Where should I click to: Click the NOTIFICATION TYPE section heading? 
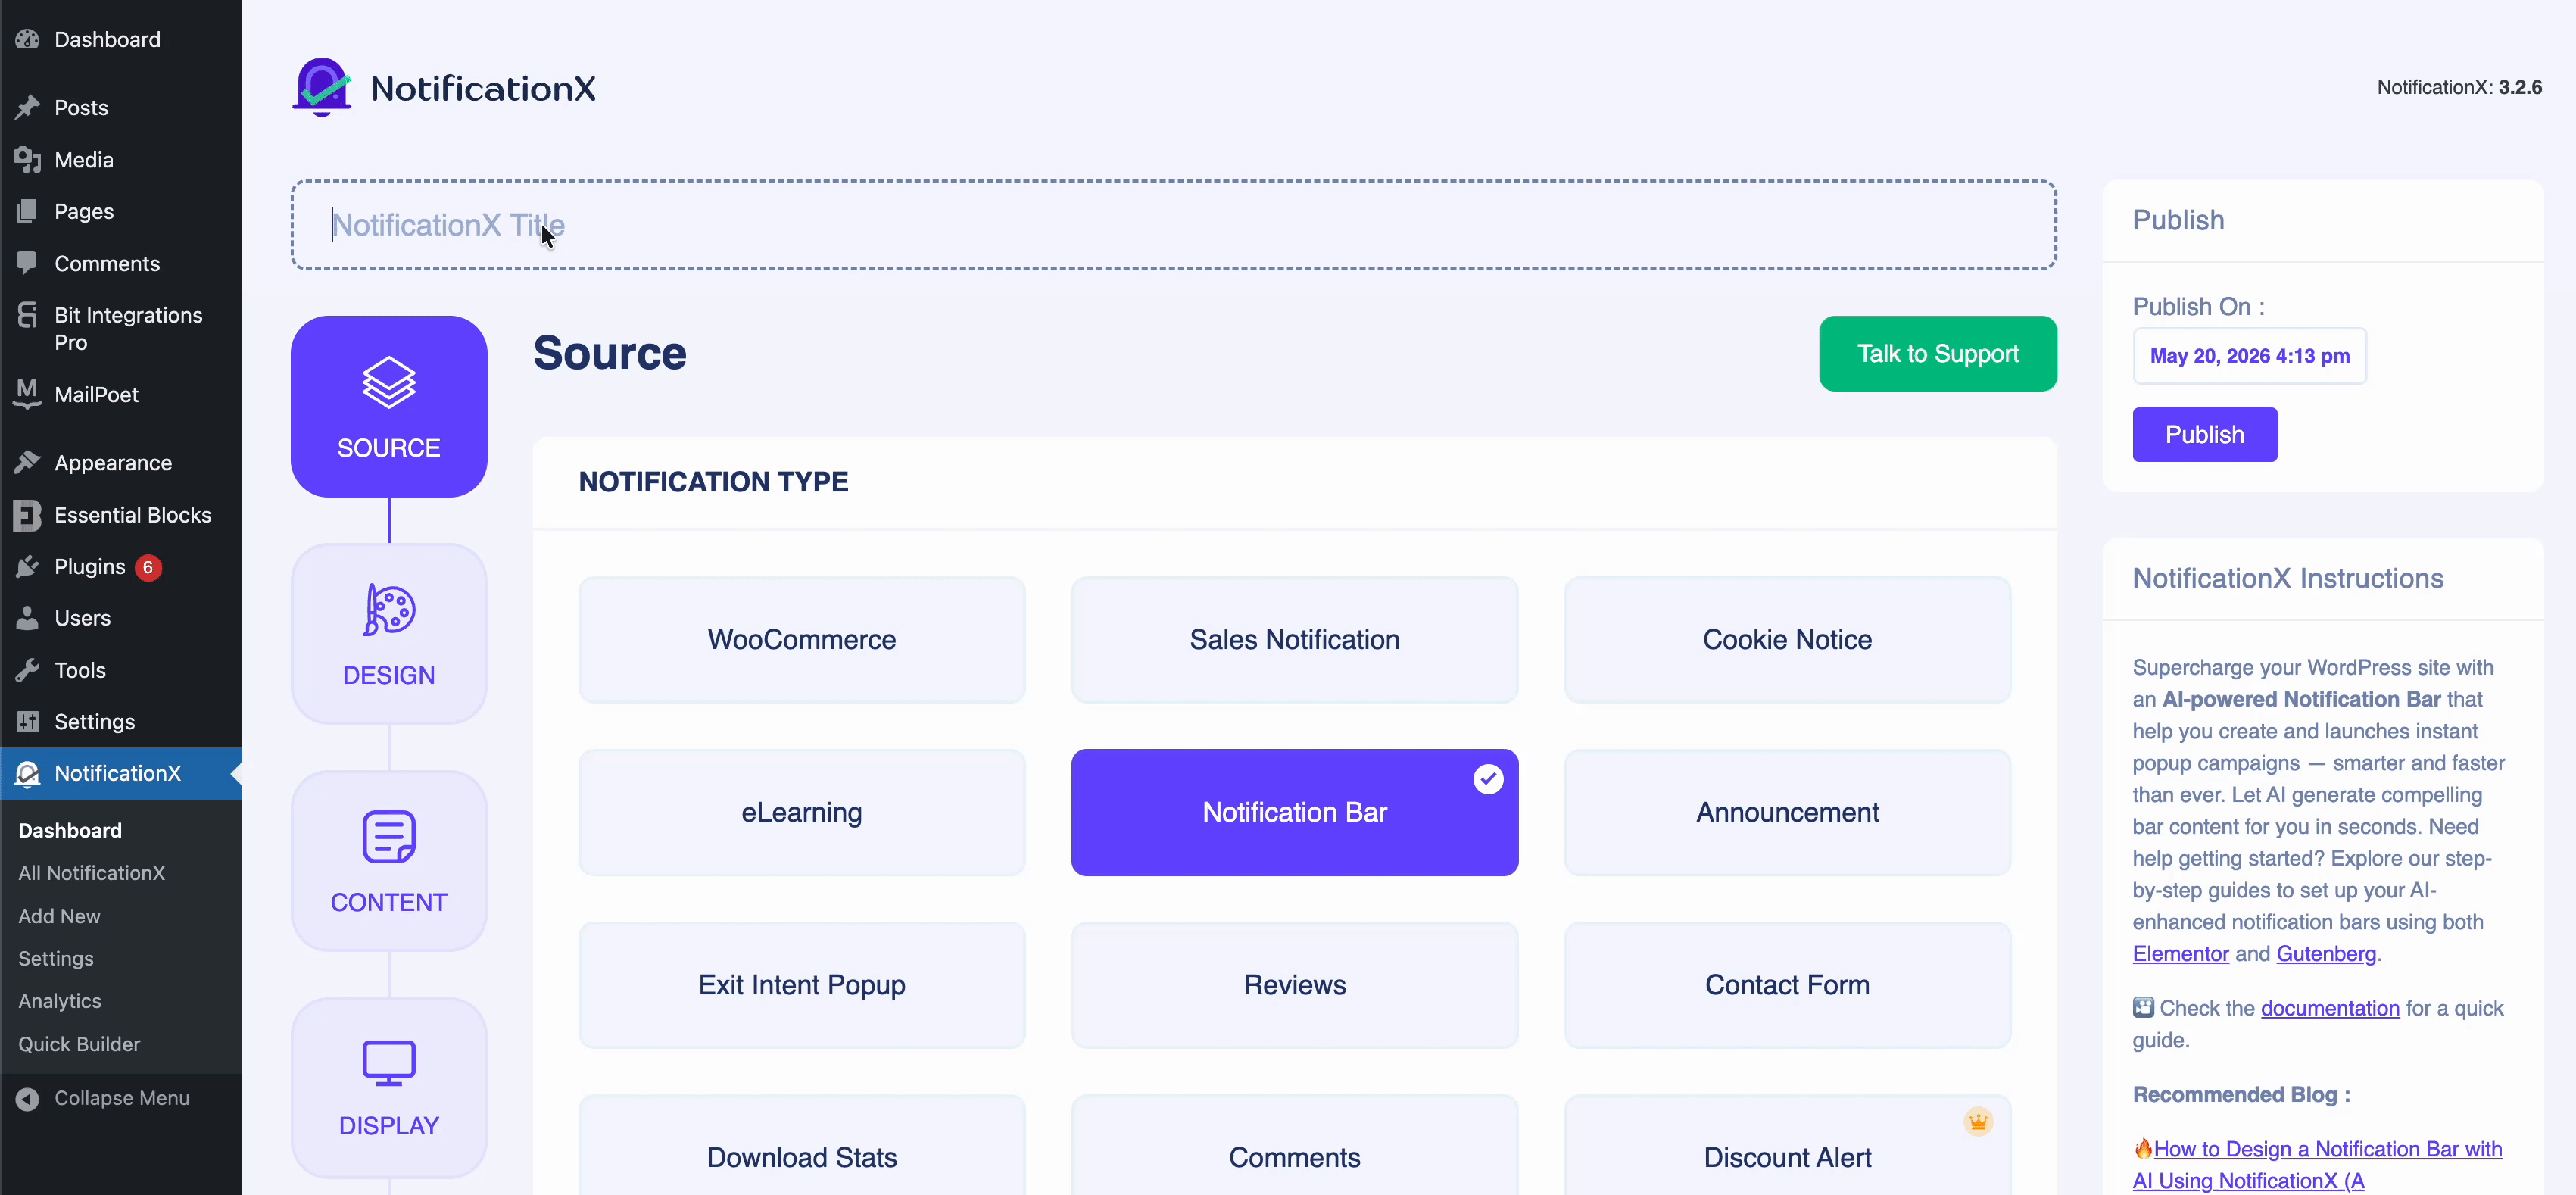coord(713,482)
